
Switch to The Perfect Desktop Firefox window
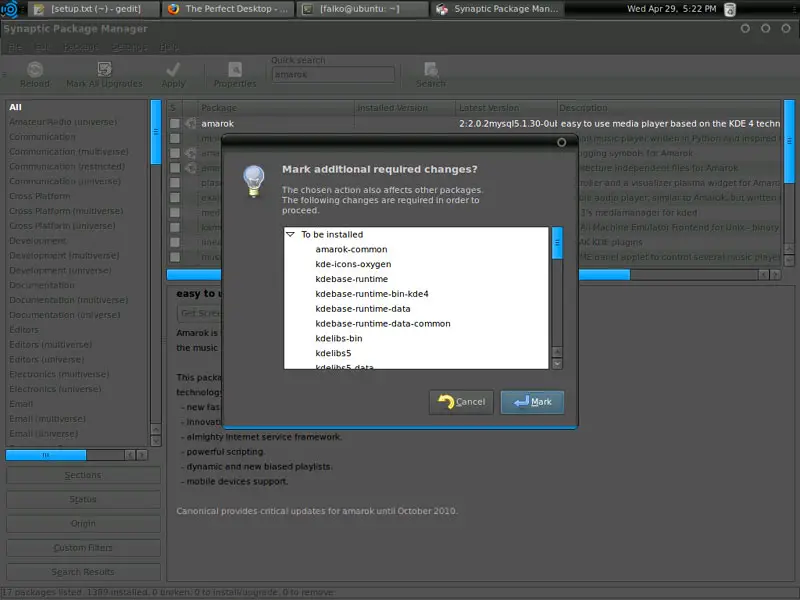click(x=228, y=9)
